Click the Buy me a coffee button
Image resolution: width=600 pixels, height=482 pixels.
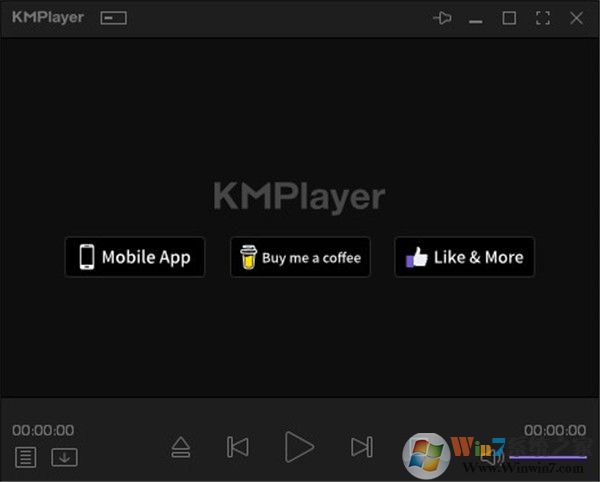pos(300,257)
